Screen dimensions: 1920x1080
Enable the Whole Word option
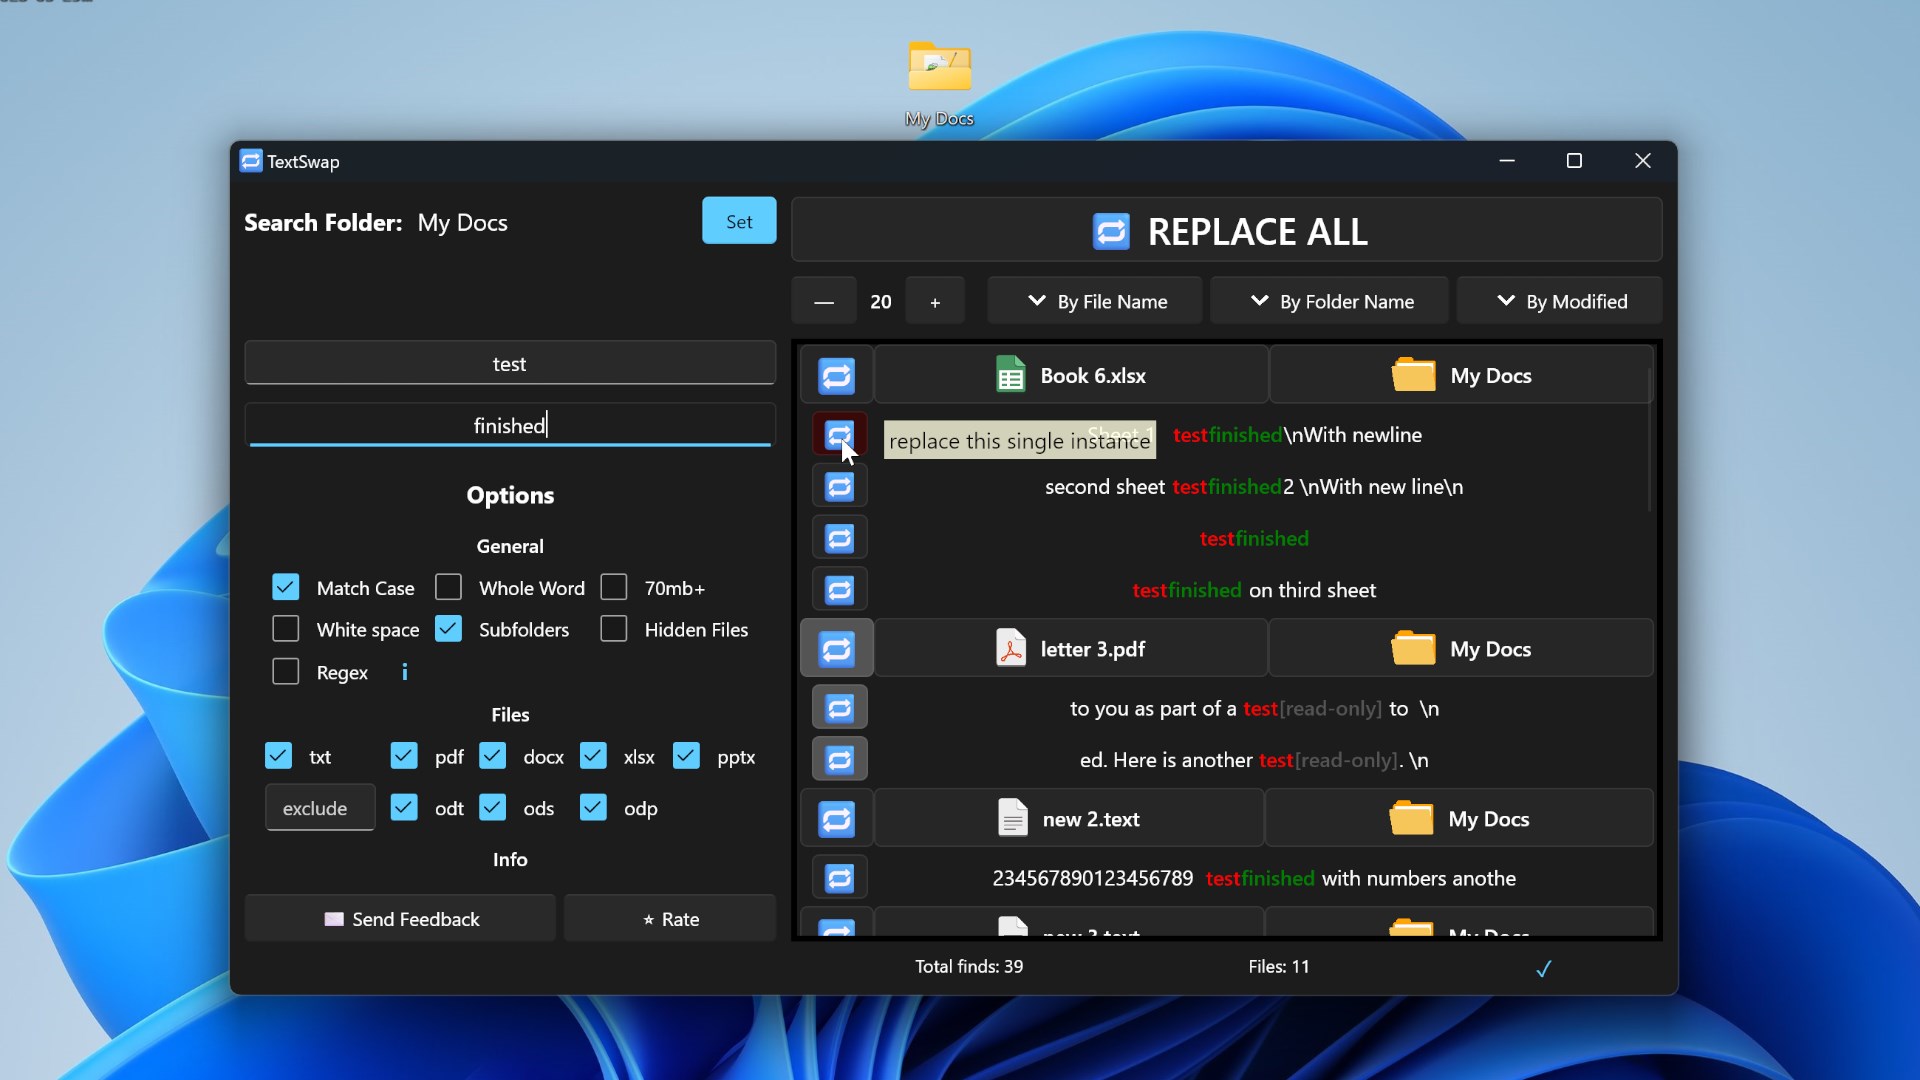(x=449, y=587)
